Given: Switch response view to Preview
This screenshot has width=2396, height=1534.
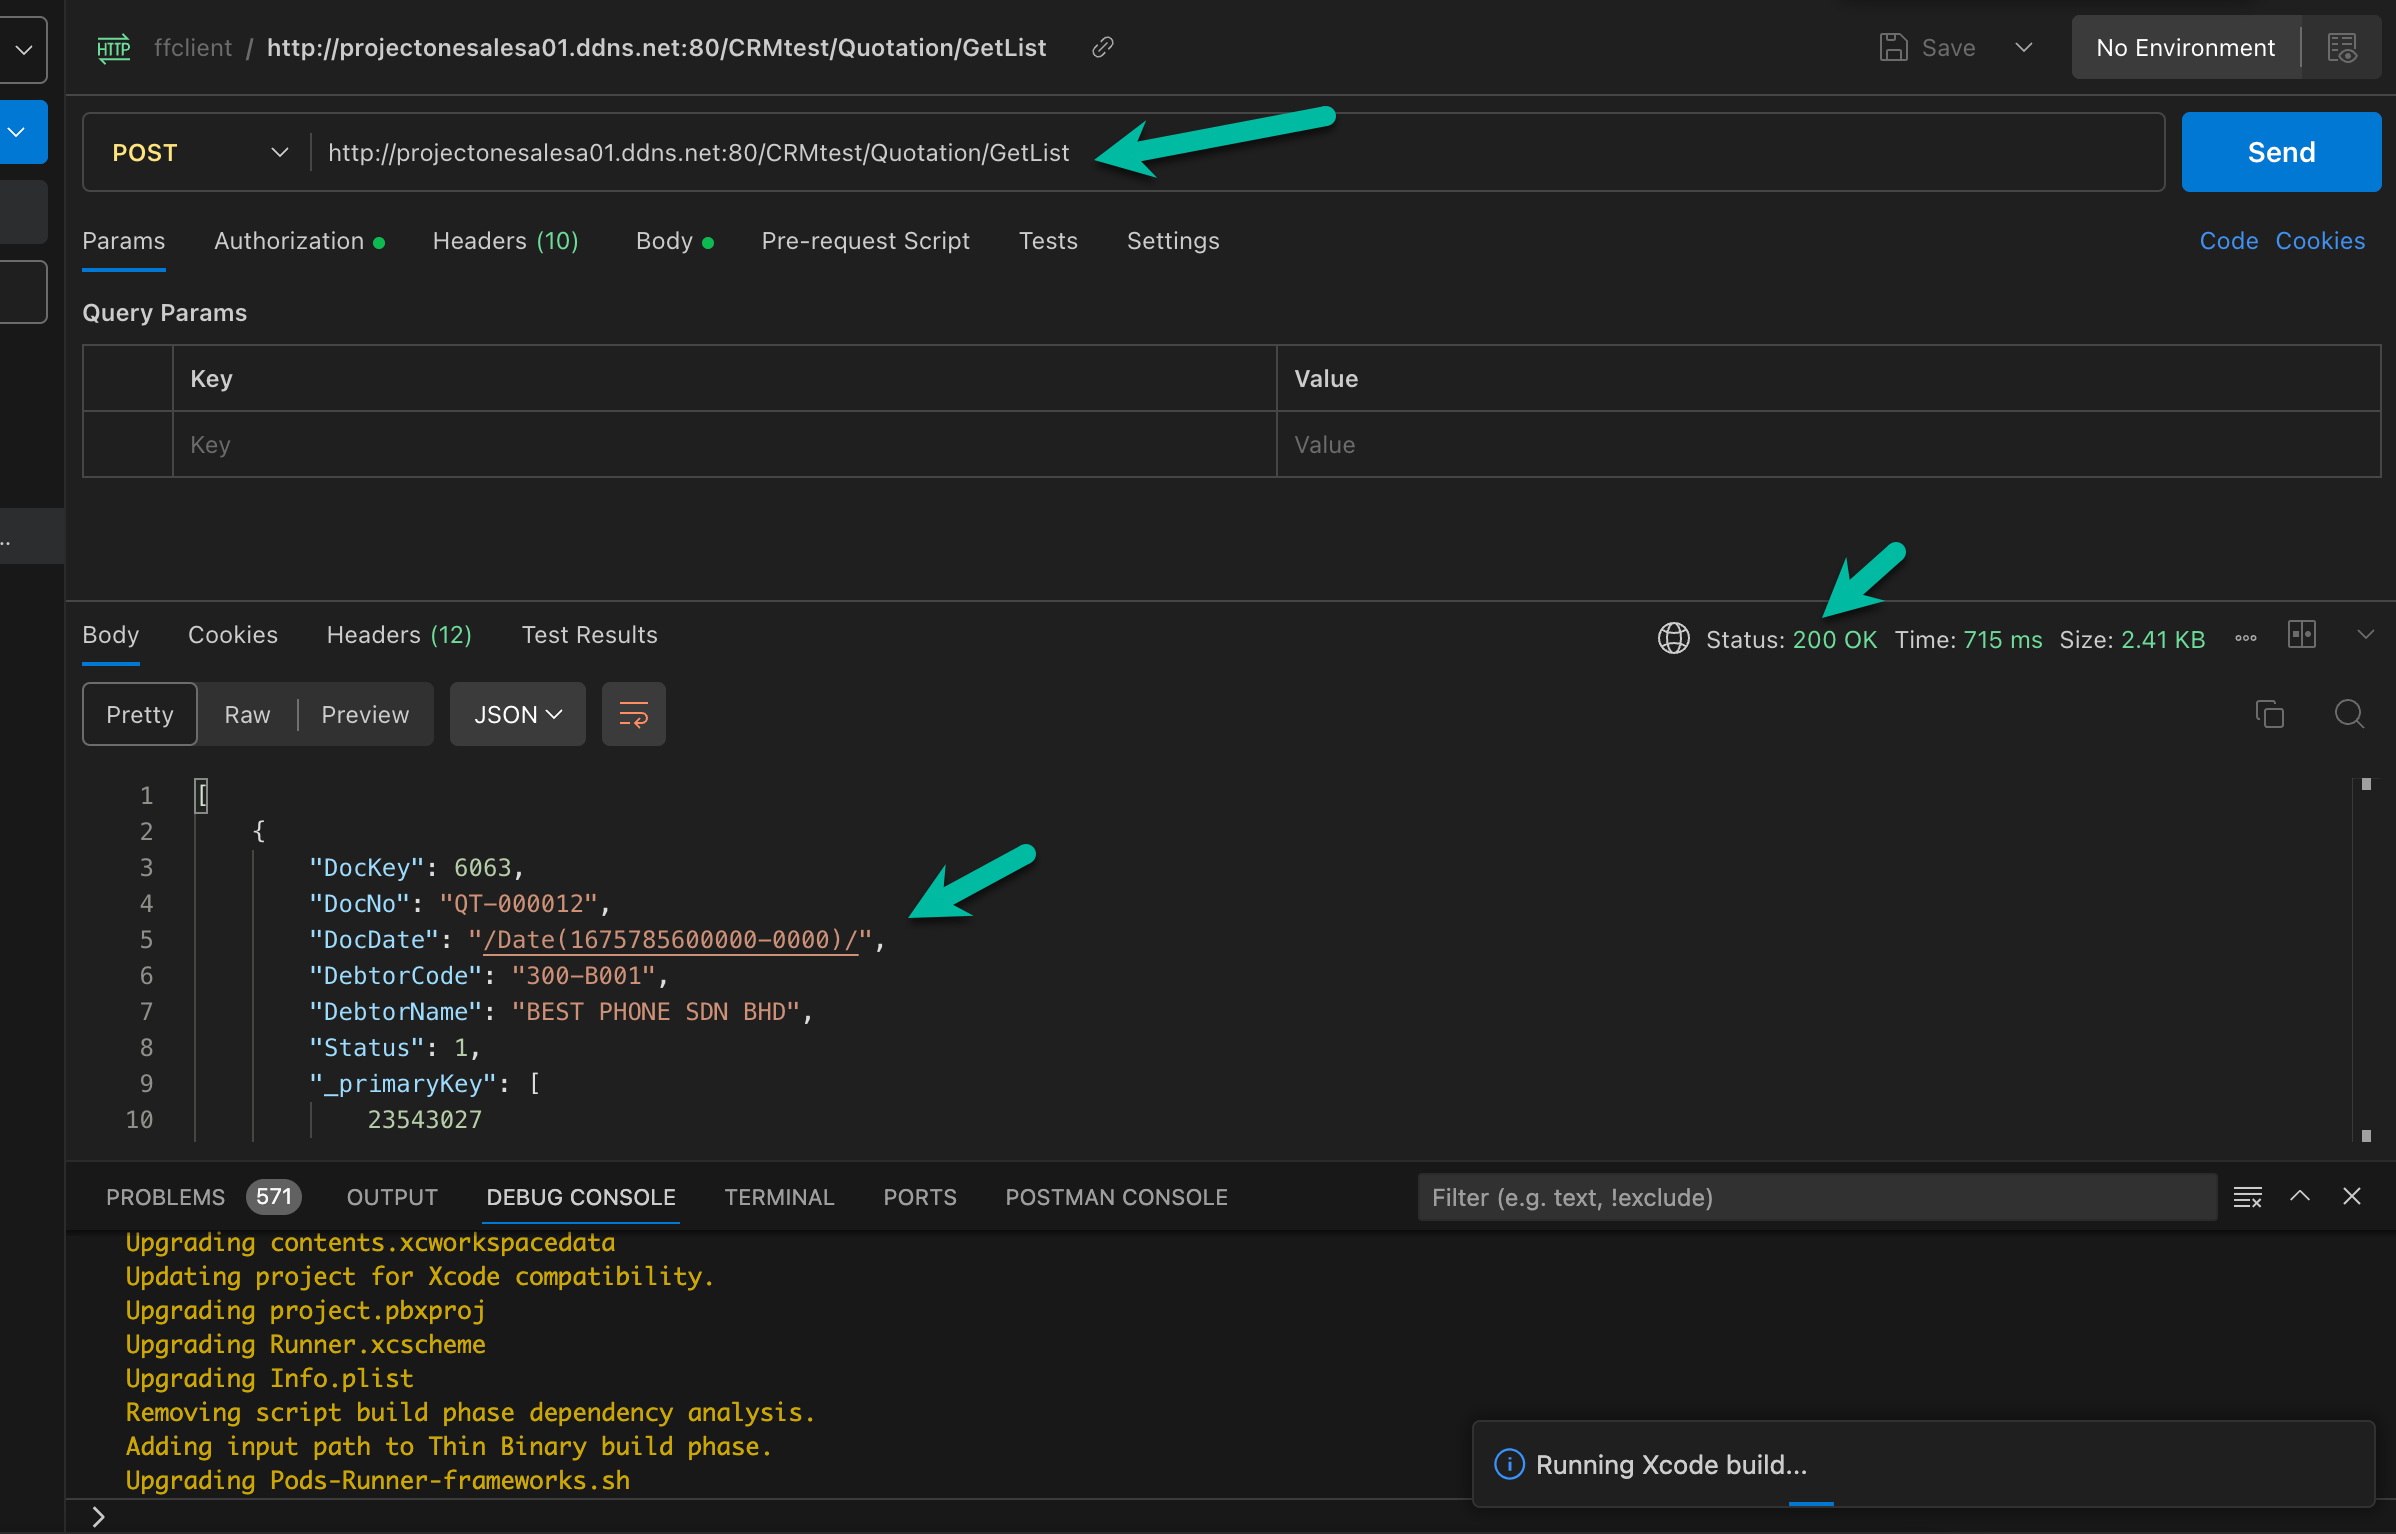Looking at the screenshot, I should click(x=364, y=713).
